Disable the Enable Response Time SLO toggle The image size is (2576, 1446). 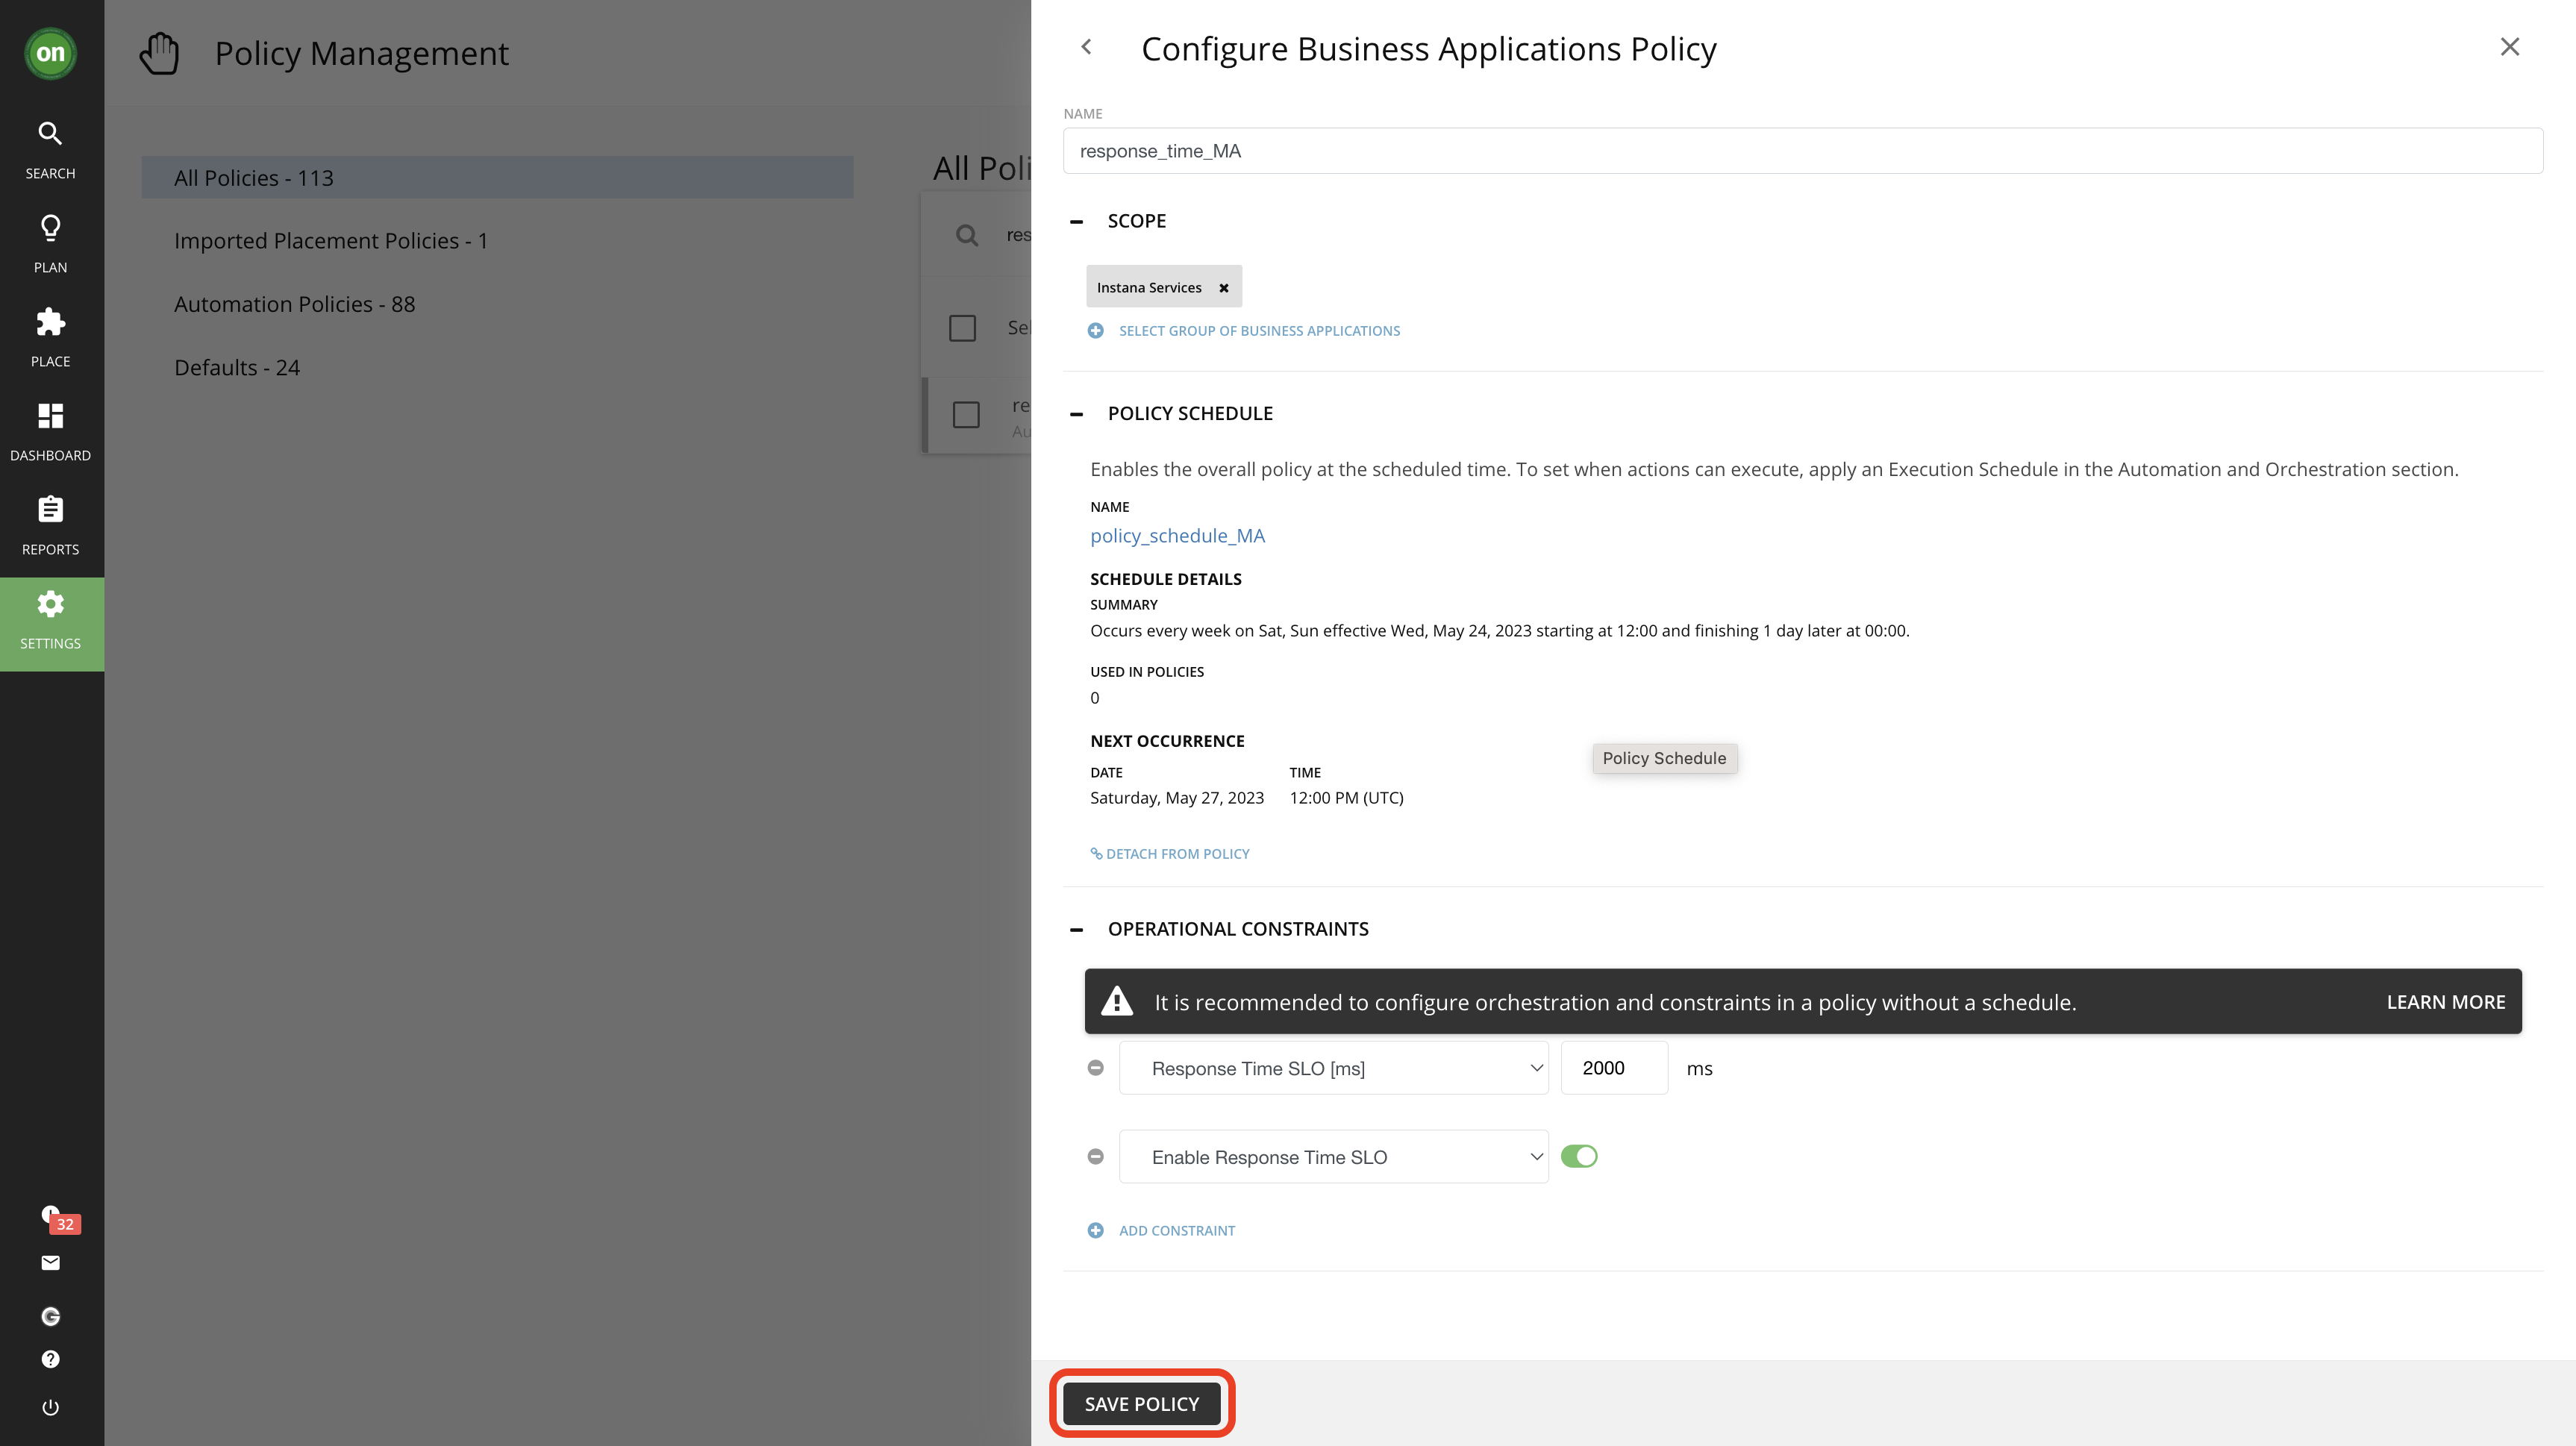pyautogui.click(x=1579, y=1157)
